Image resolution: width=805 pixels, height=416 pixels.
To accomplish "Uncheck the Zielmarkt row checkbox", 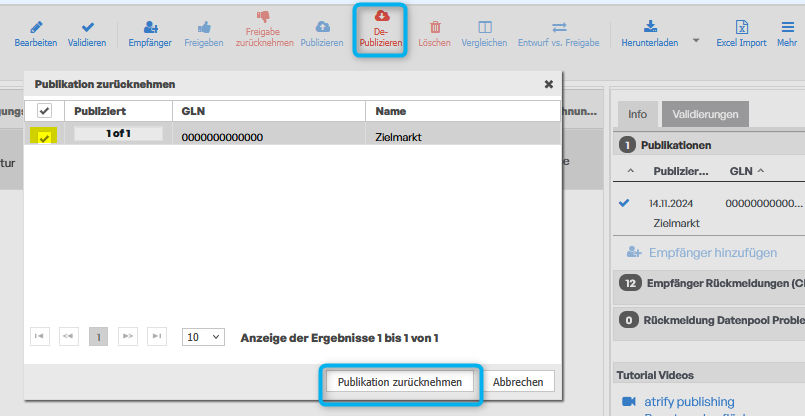I will click(x=44, y=137).
